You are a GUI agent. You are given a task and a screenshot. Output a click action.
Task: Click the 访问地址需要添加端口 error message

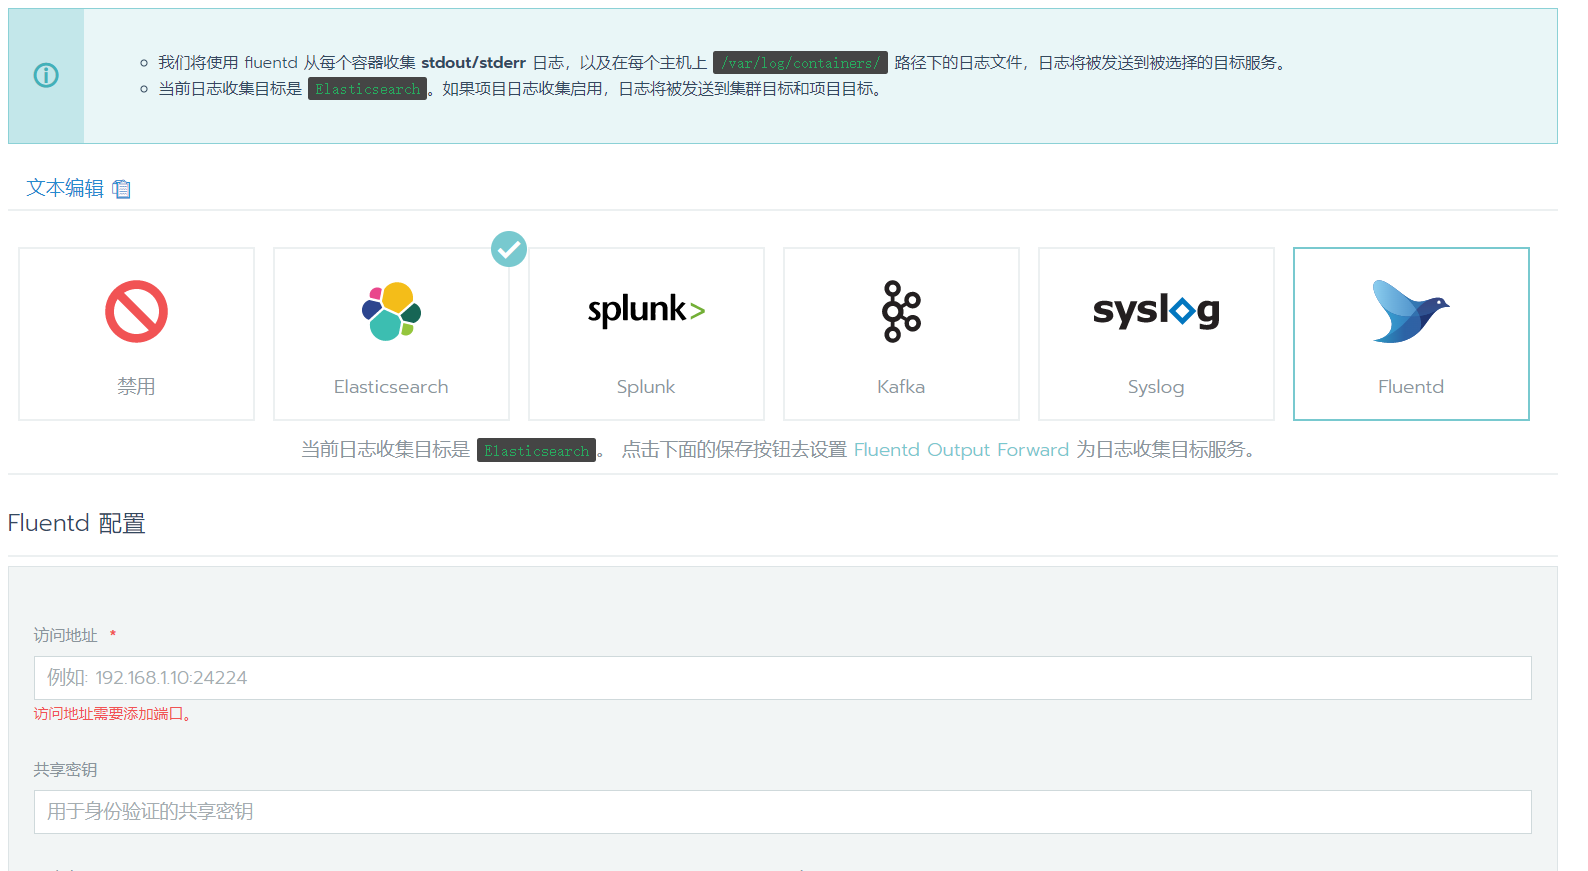[x=112, y=714]
